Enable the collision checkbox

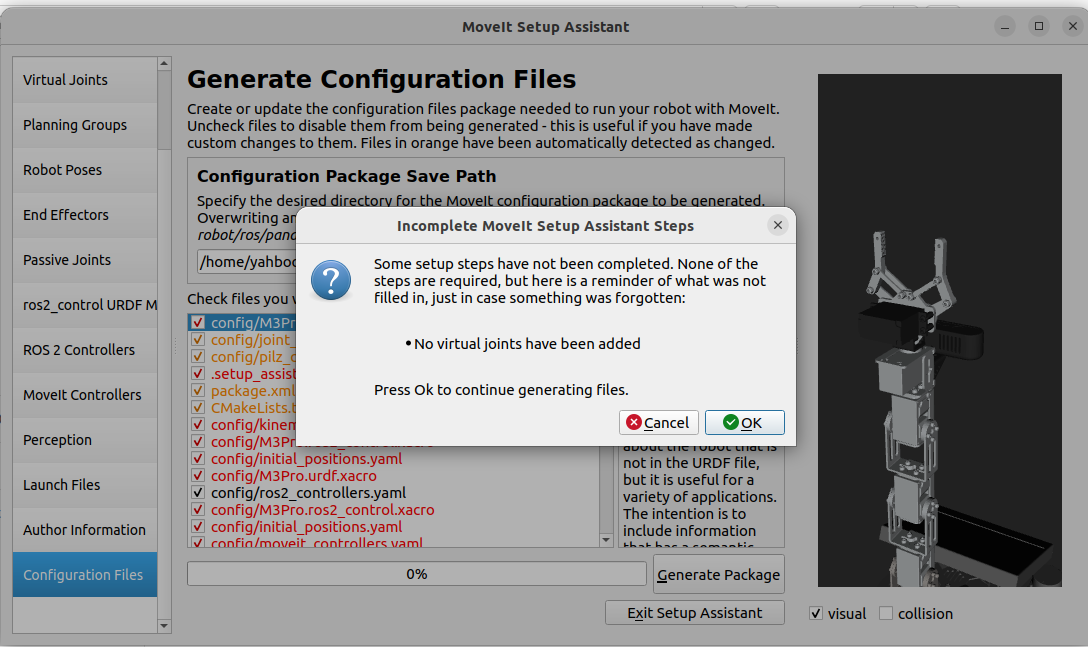[x=886, y=614]
